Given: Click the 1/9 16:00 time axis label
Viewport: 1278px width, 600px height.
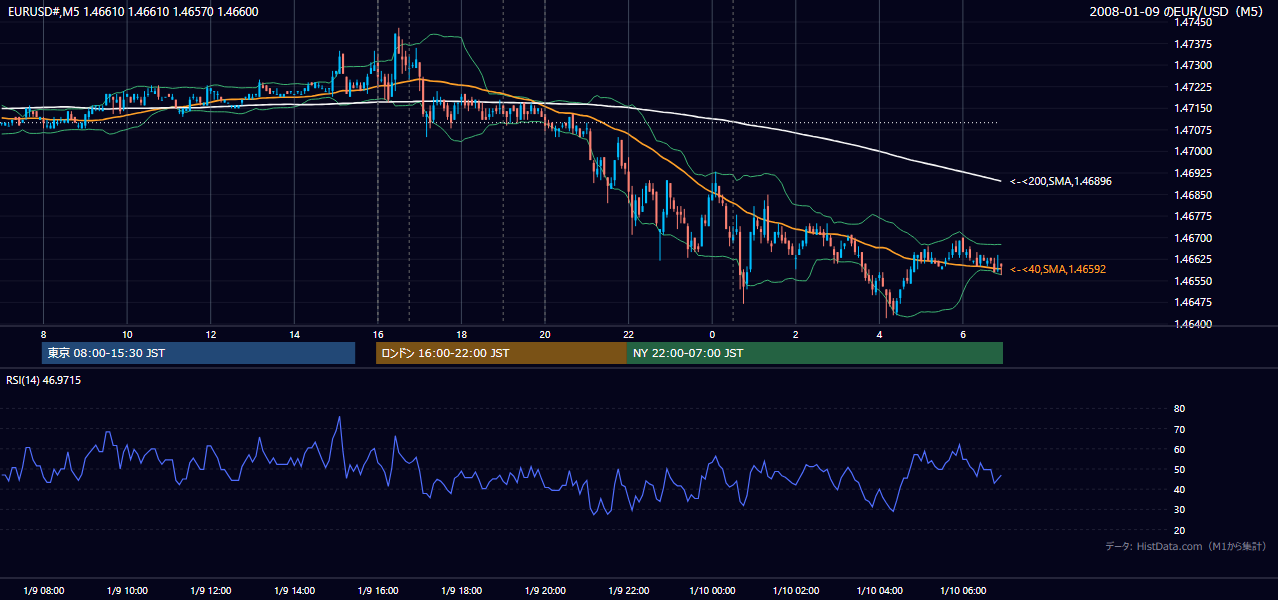Looking at the screenshot, I should coord(378,590).
